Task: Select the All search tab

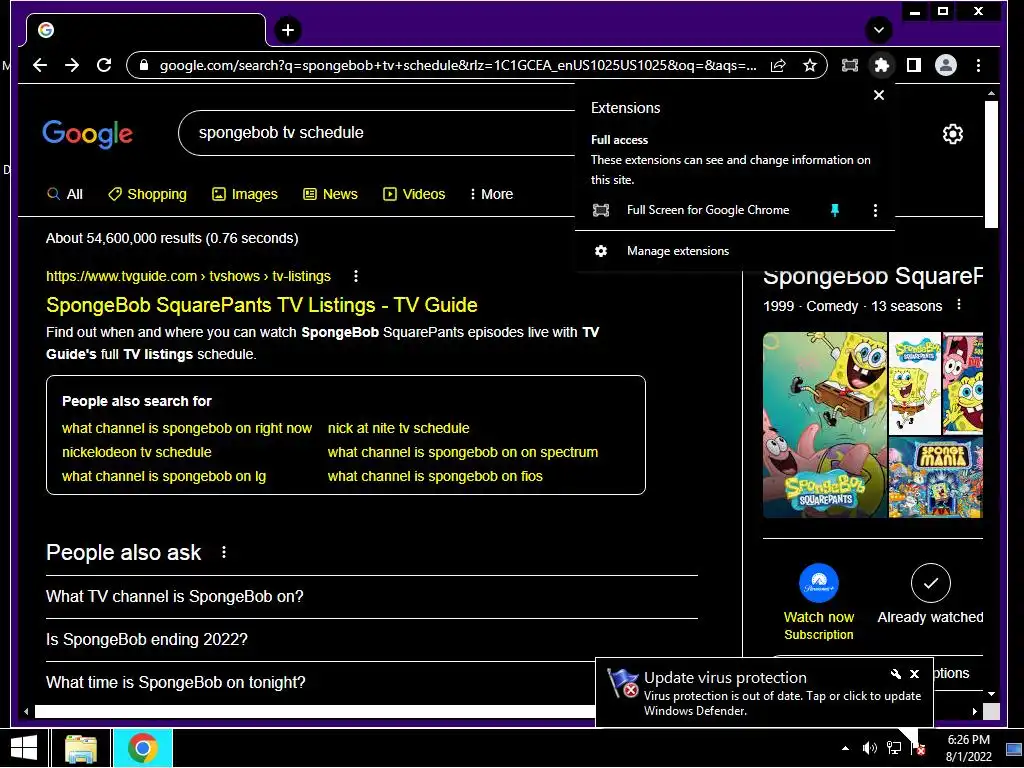Action: point(65,194)
